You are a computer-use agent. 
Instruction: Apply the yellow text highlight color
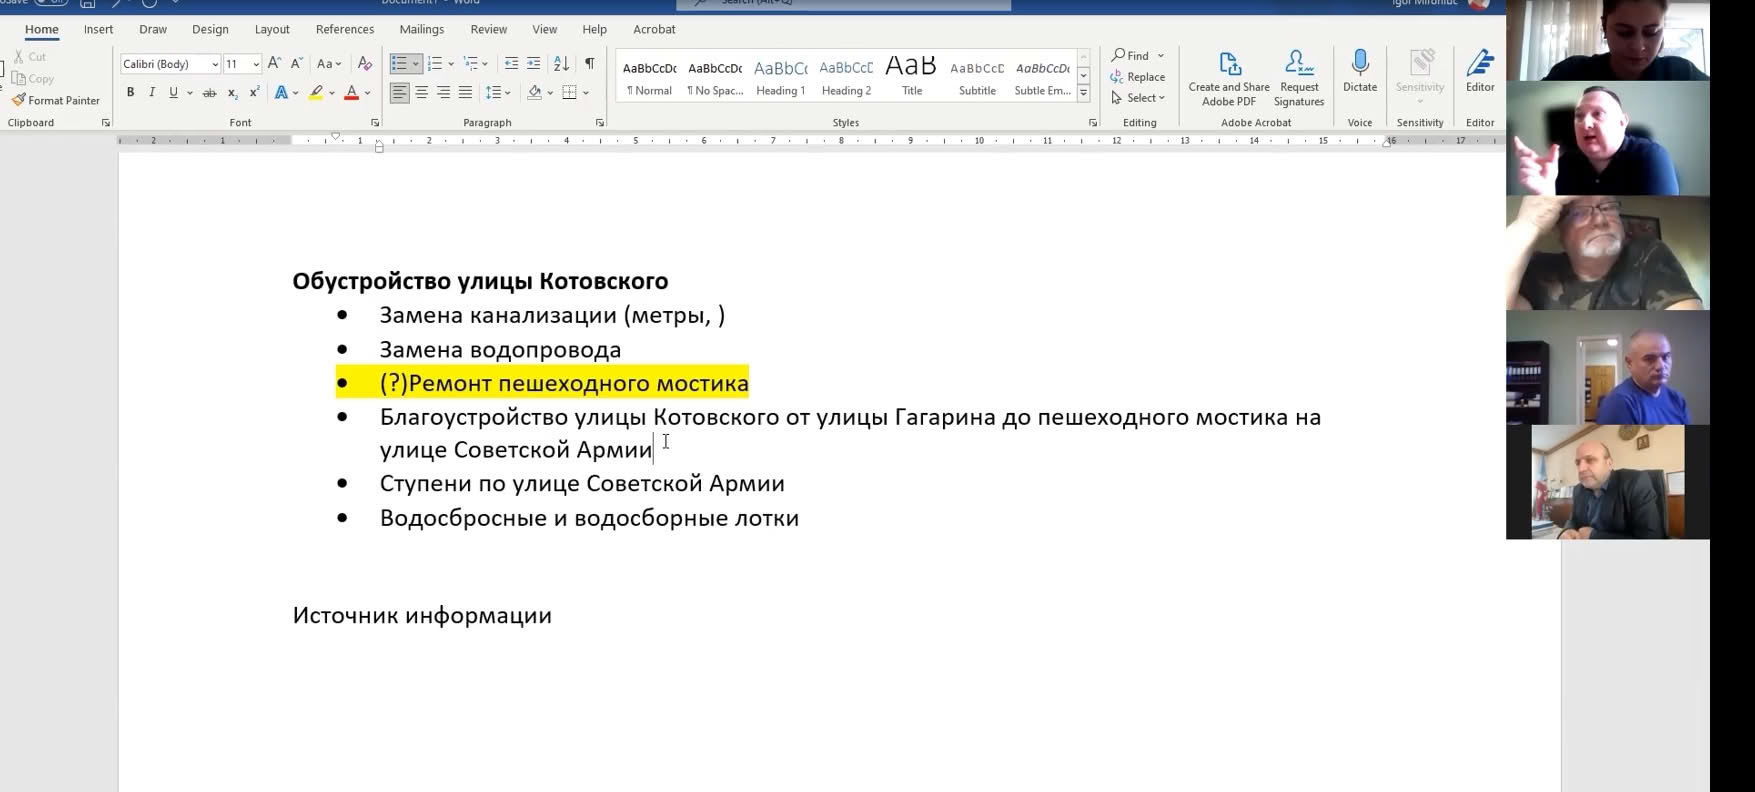[x=316, y=93]
